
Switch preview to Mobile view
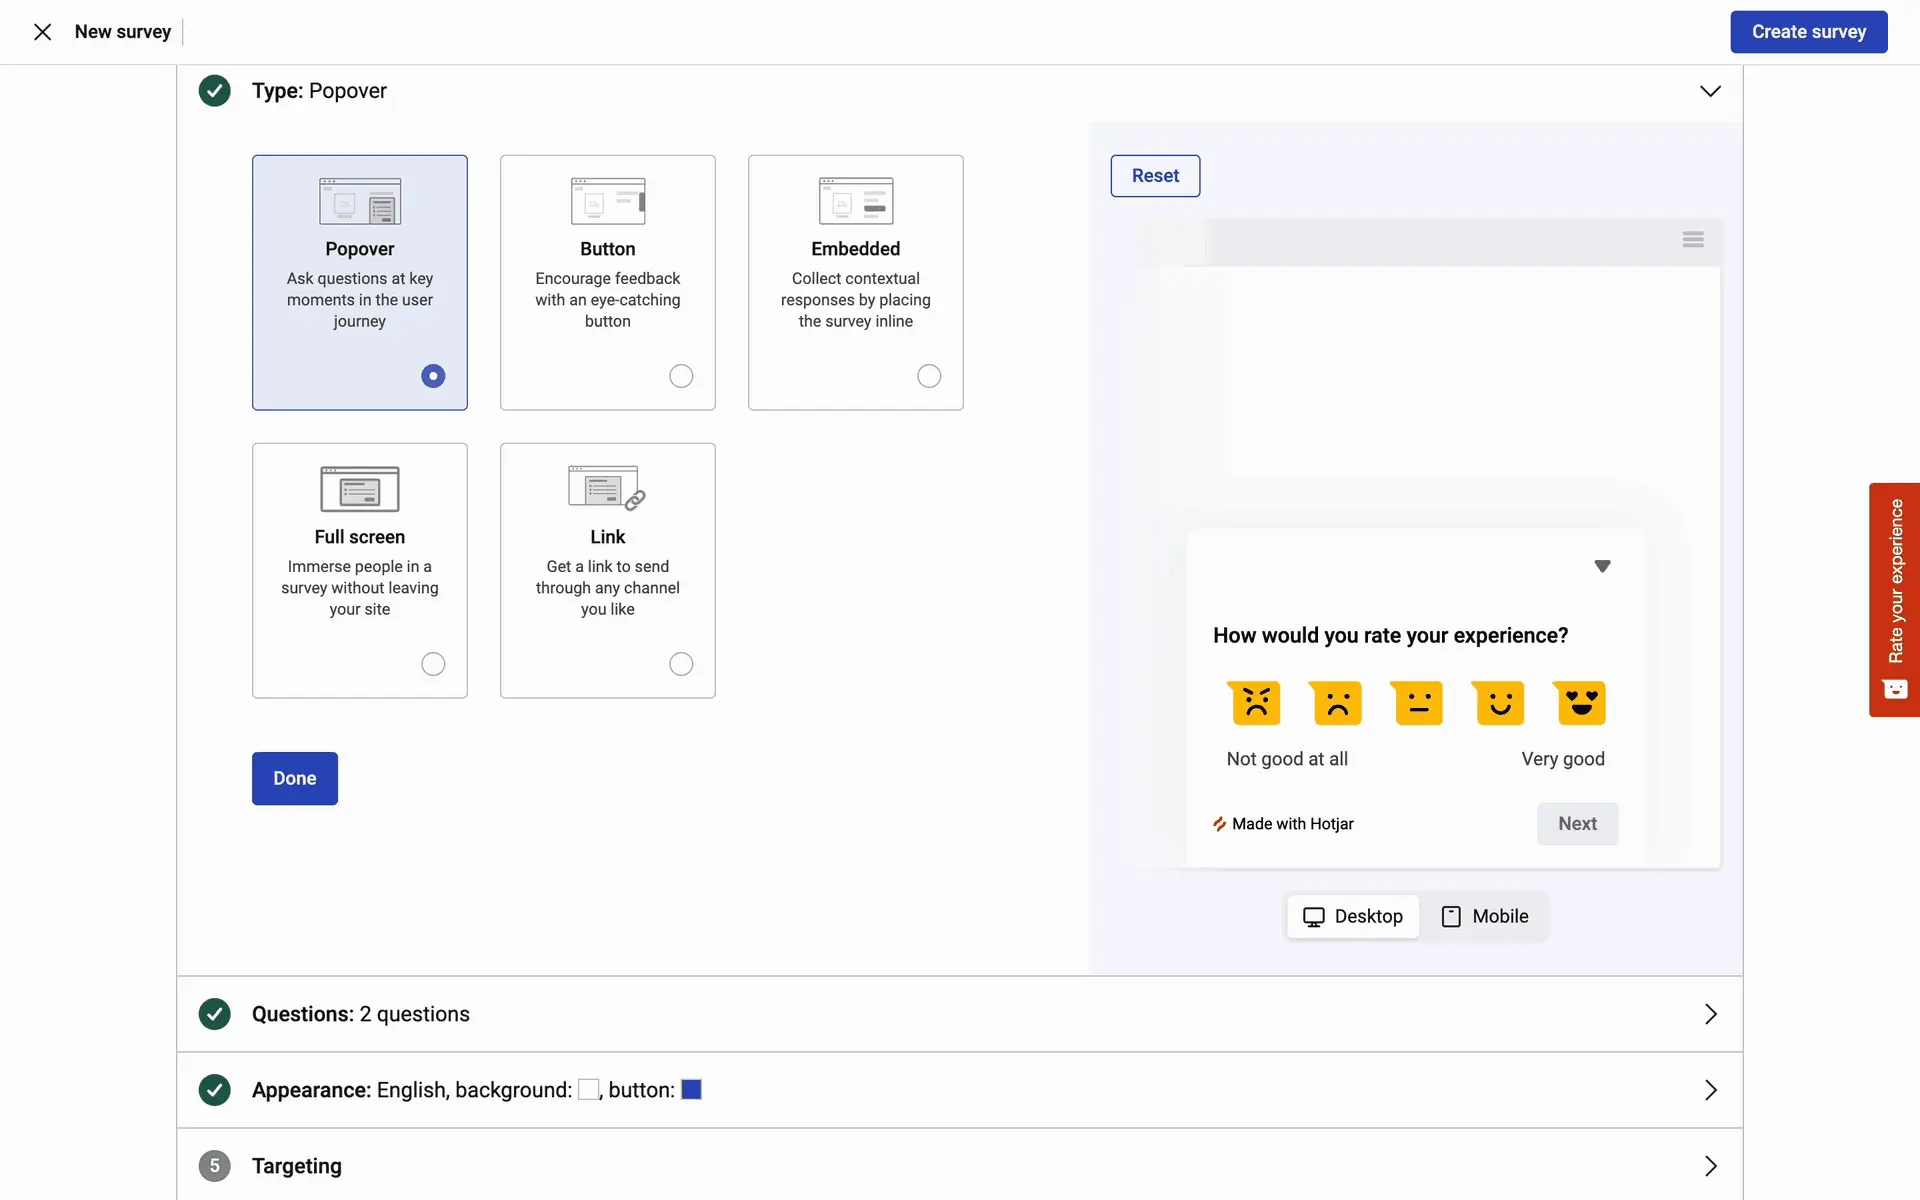[1485, 916]
